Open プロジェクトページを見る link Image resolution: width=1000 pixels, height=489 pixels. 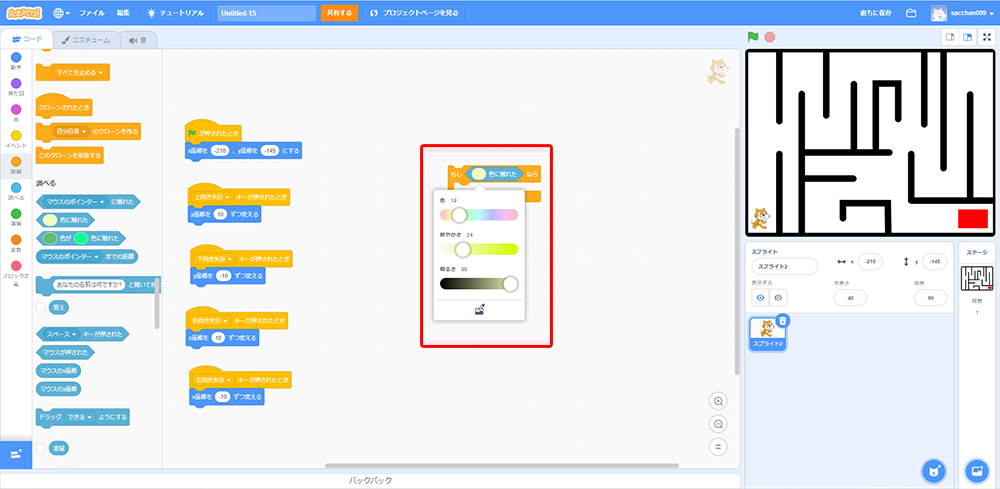[x=414, y=13]
